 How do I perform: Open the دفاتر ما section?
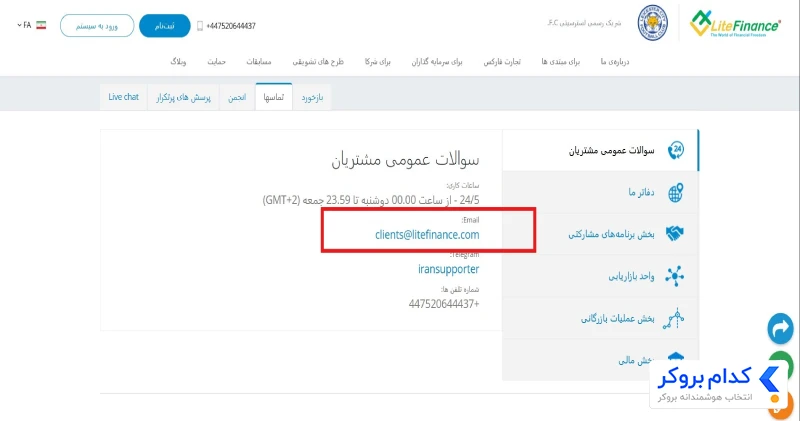coord(600,192)
